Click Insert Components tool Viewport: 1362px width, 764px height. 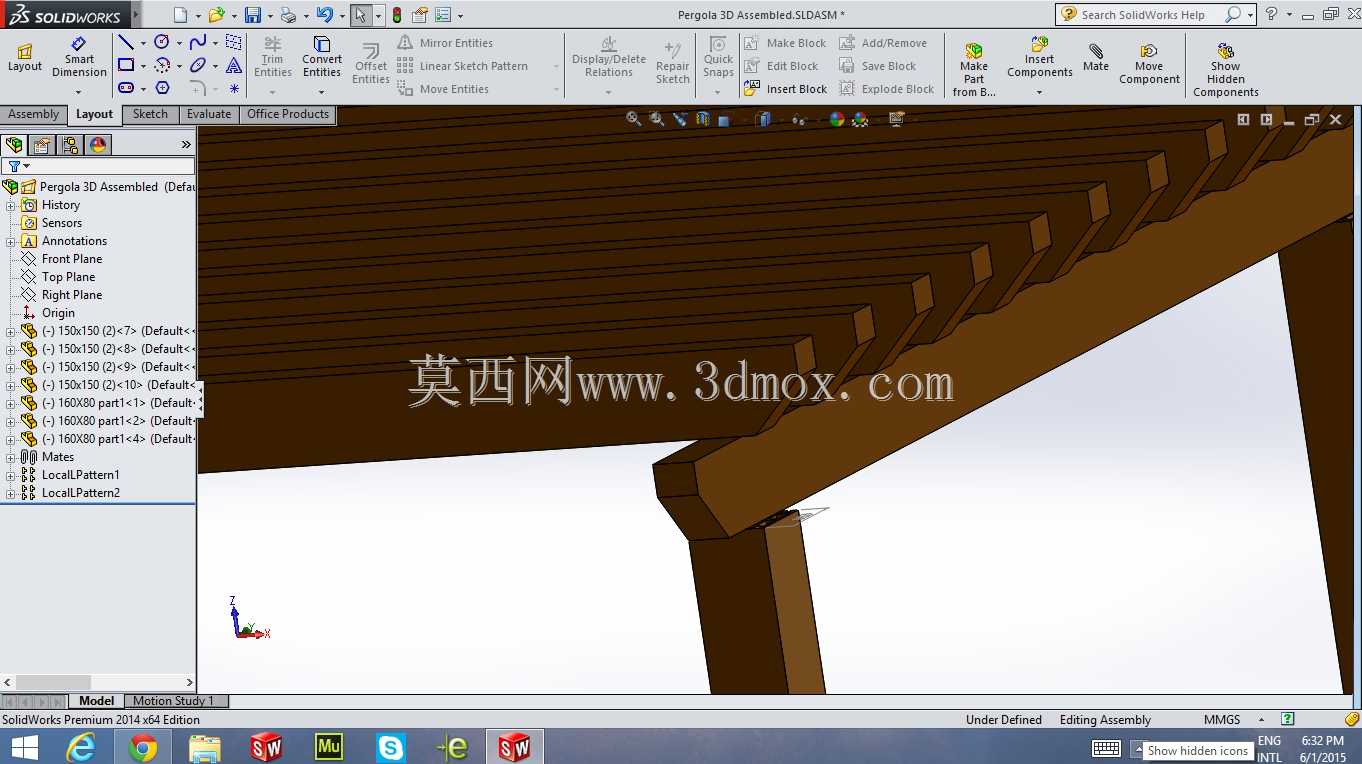[1040, 57]
